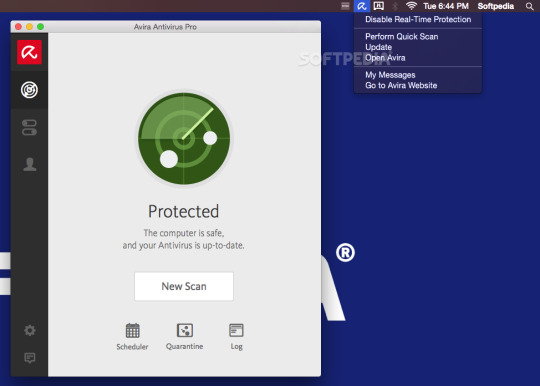
Task: Click the dimmed menu bar icon left of Avira
Action: 345,6
